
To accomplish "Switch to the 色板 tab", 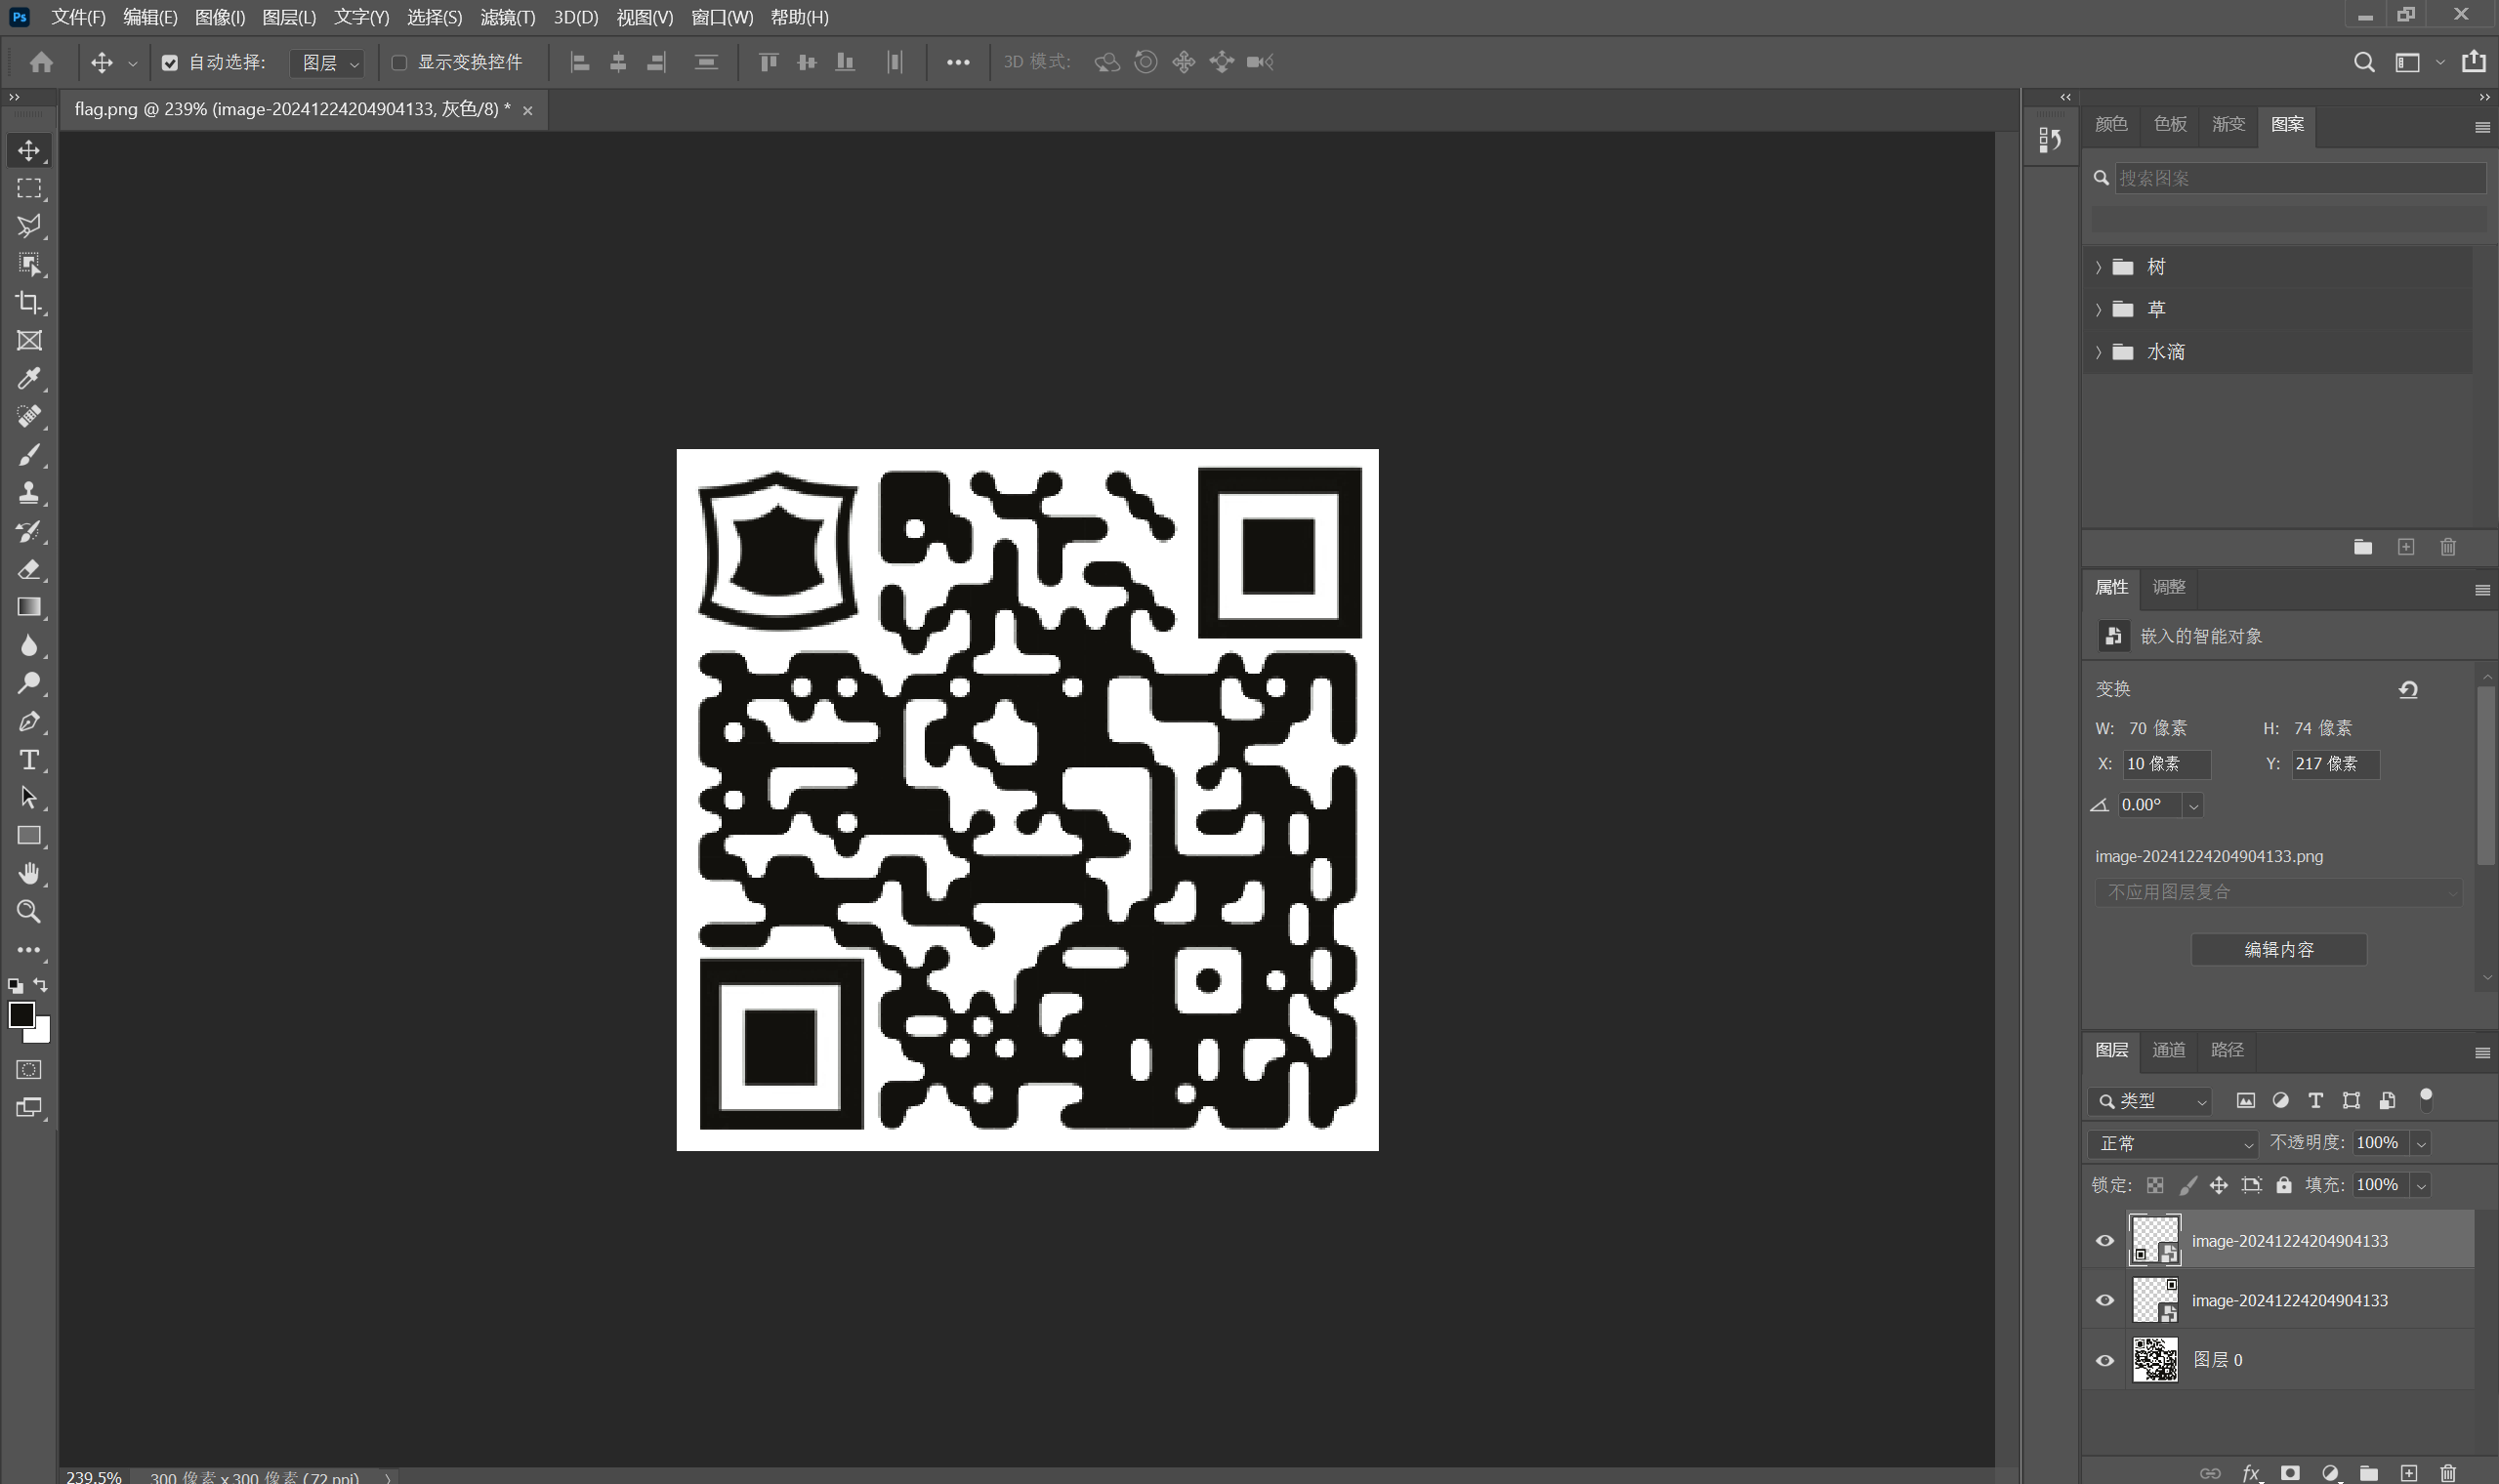I will (x=2169, y=124).
